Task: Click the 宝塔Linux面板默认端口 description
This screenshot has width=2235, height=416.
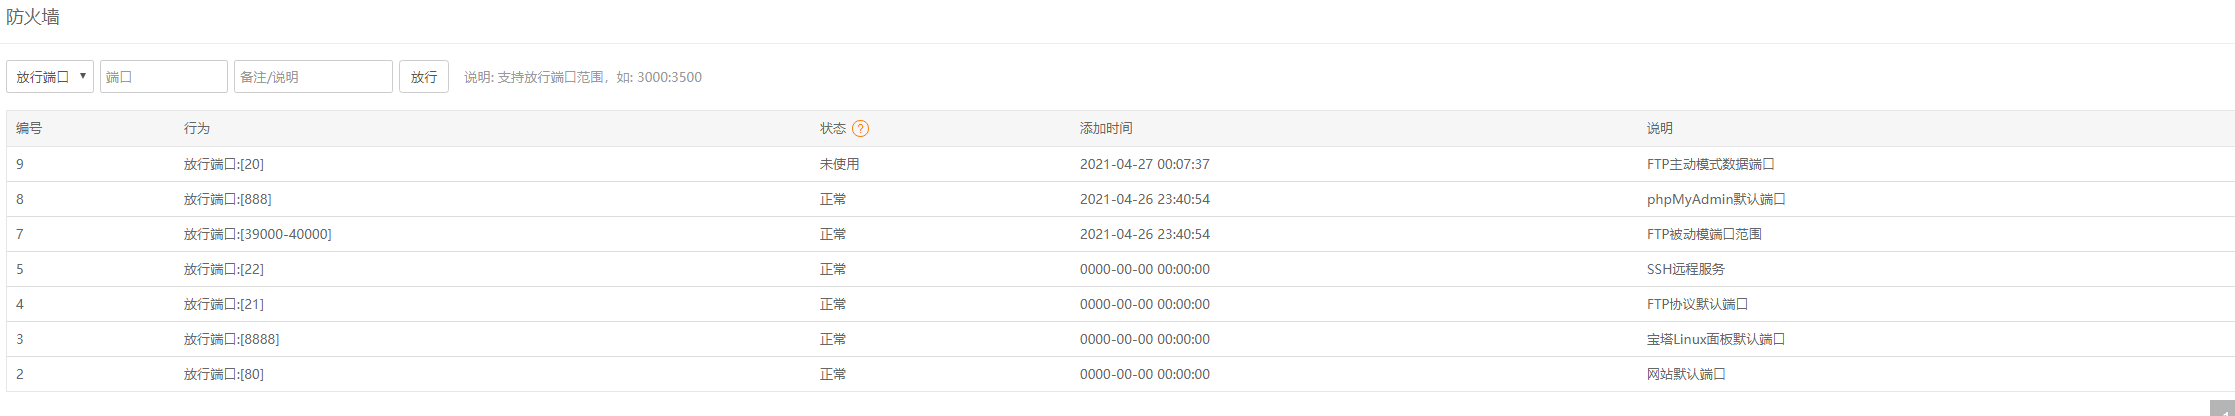Action: tap(1716, 339)
